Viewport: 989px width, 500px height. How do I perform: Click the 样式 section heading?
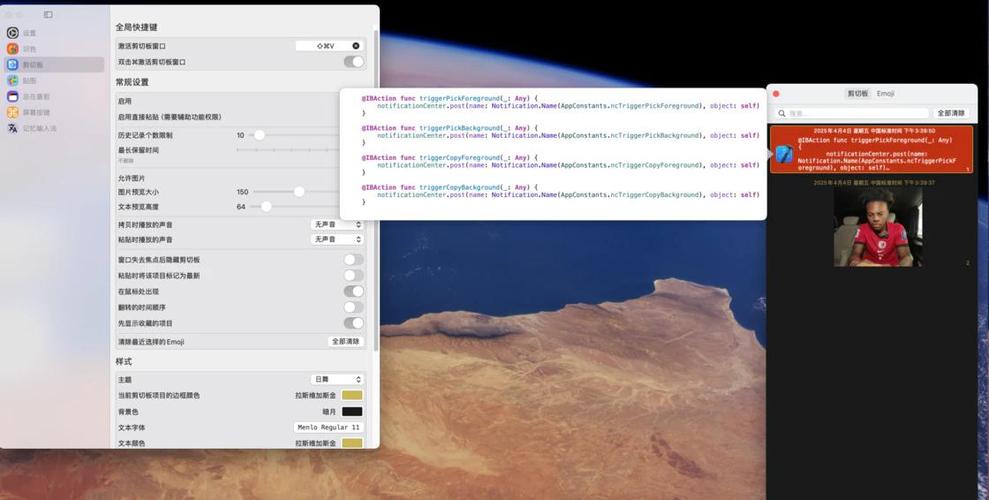pos(124,362)
